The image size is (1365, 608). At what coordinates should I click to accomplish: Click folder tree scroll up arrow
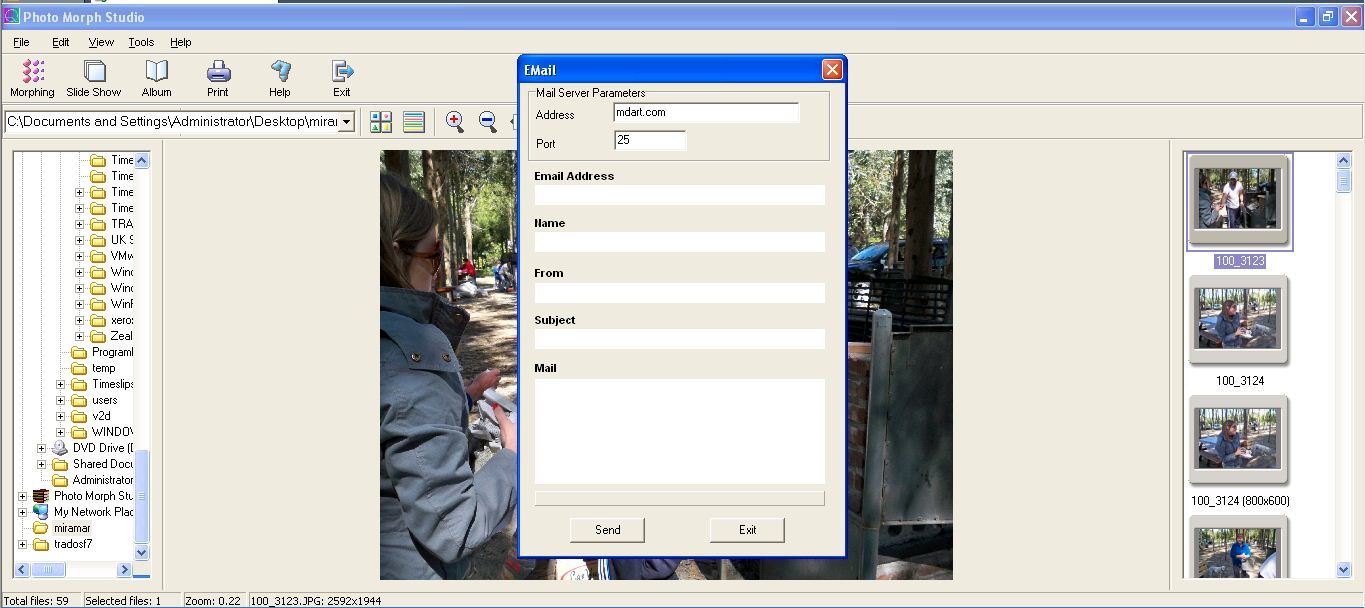[141, 160]
